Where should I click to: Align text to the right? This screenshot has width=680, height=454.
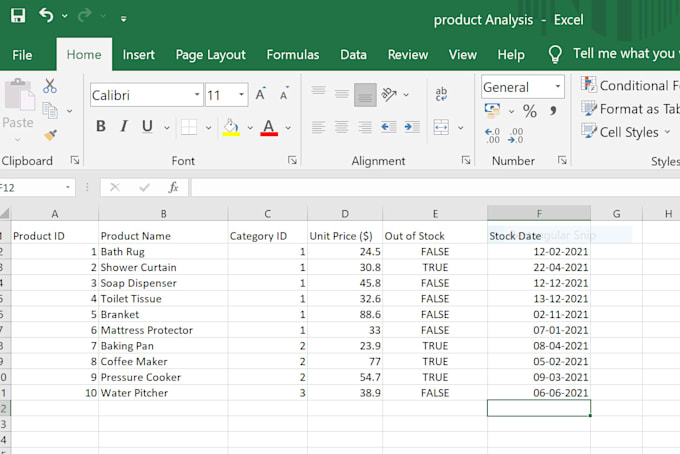click(x=365, y=127)
